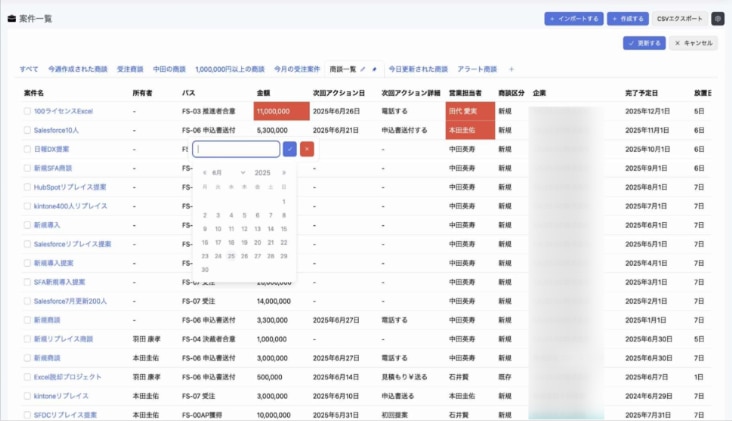Click the settings gear icon at top right

[x=717, y=19]
